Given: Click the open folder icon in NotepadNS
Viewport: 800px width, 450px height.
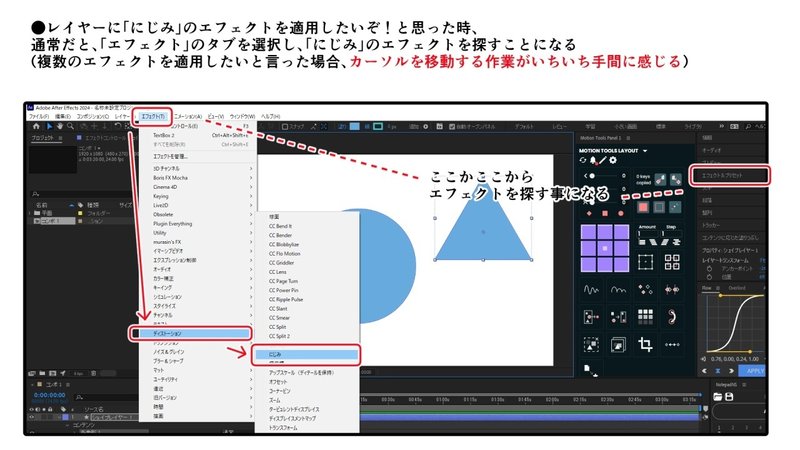Looking at the screenshot, I should pos(718,396).
